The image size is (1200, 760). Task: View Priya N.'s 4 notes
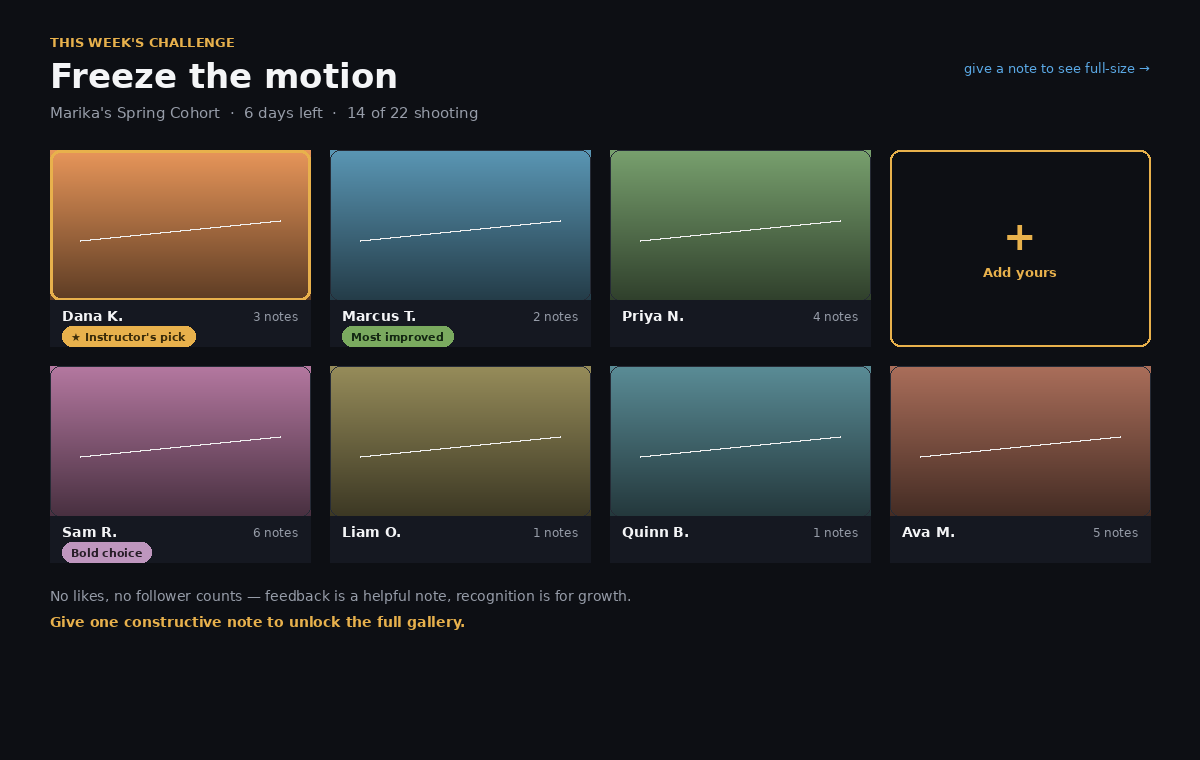click(x=835, y=317)
